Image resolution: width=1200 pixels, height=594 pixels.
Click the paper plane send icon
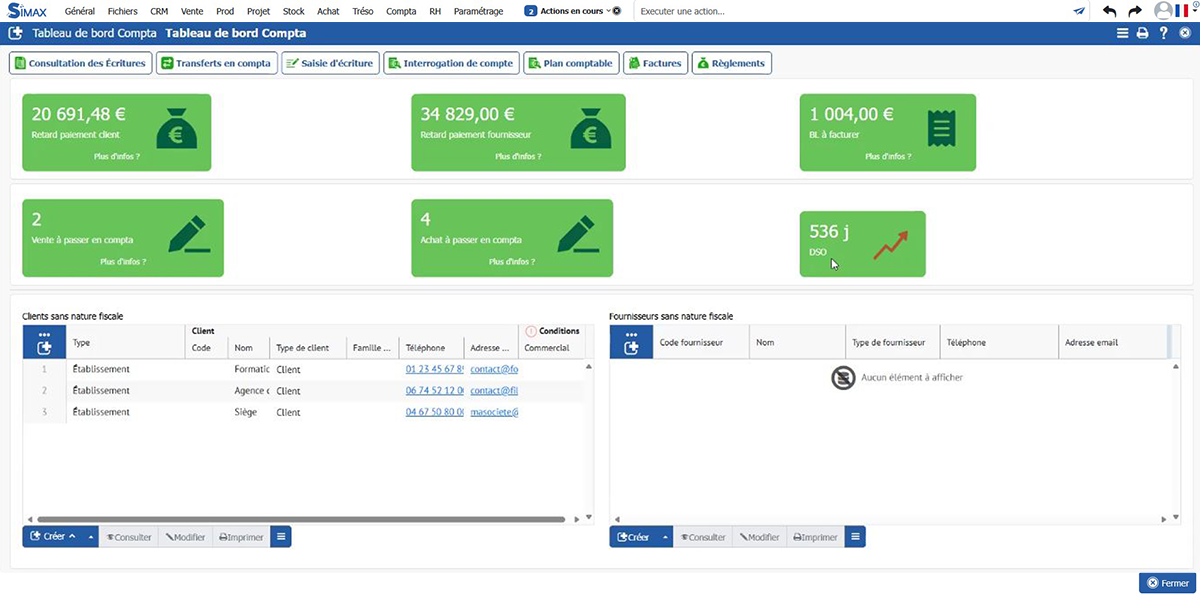tap(1079, 11)
